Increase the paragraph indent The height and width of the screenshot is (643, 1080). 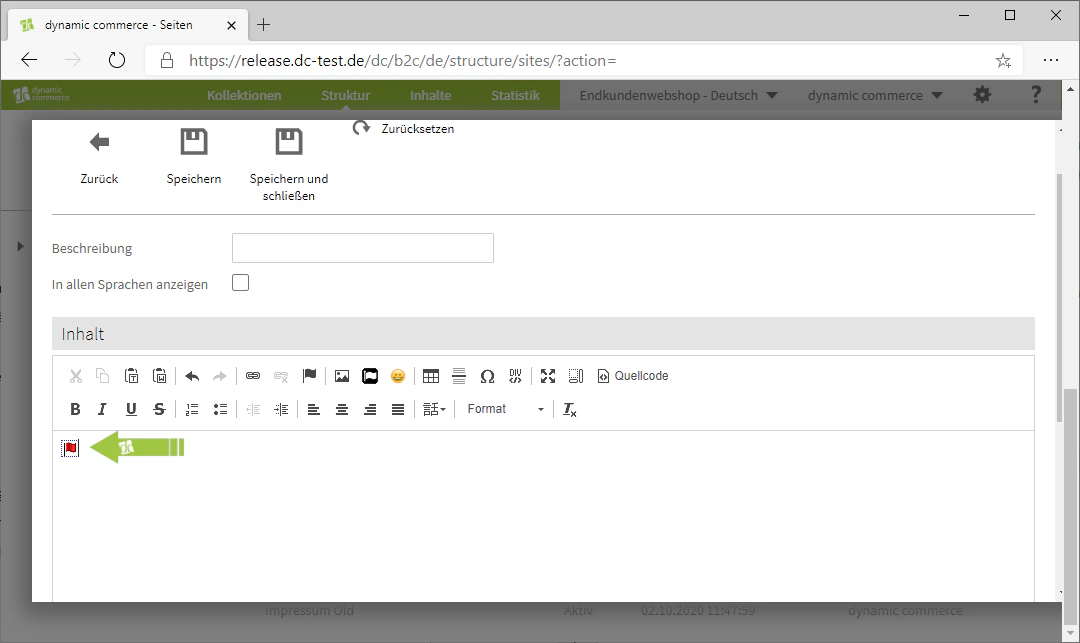pyautogui.click(x=281, y=409)
